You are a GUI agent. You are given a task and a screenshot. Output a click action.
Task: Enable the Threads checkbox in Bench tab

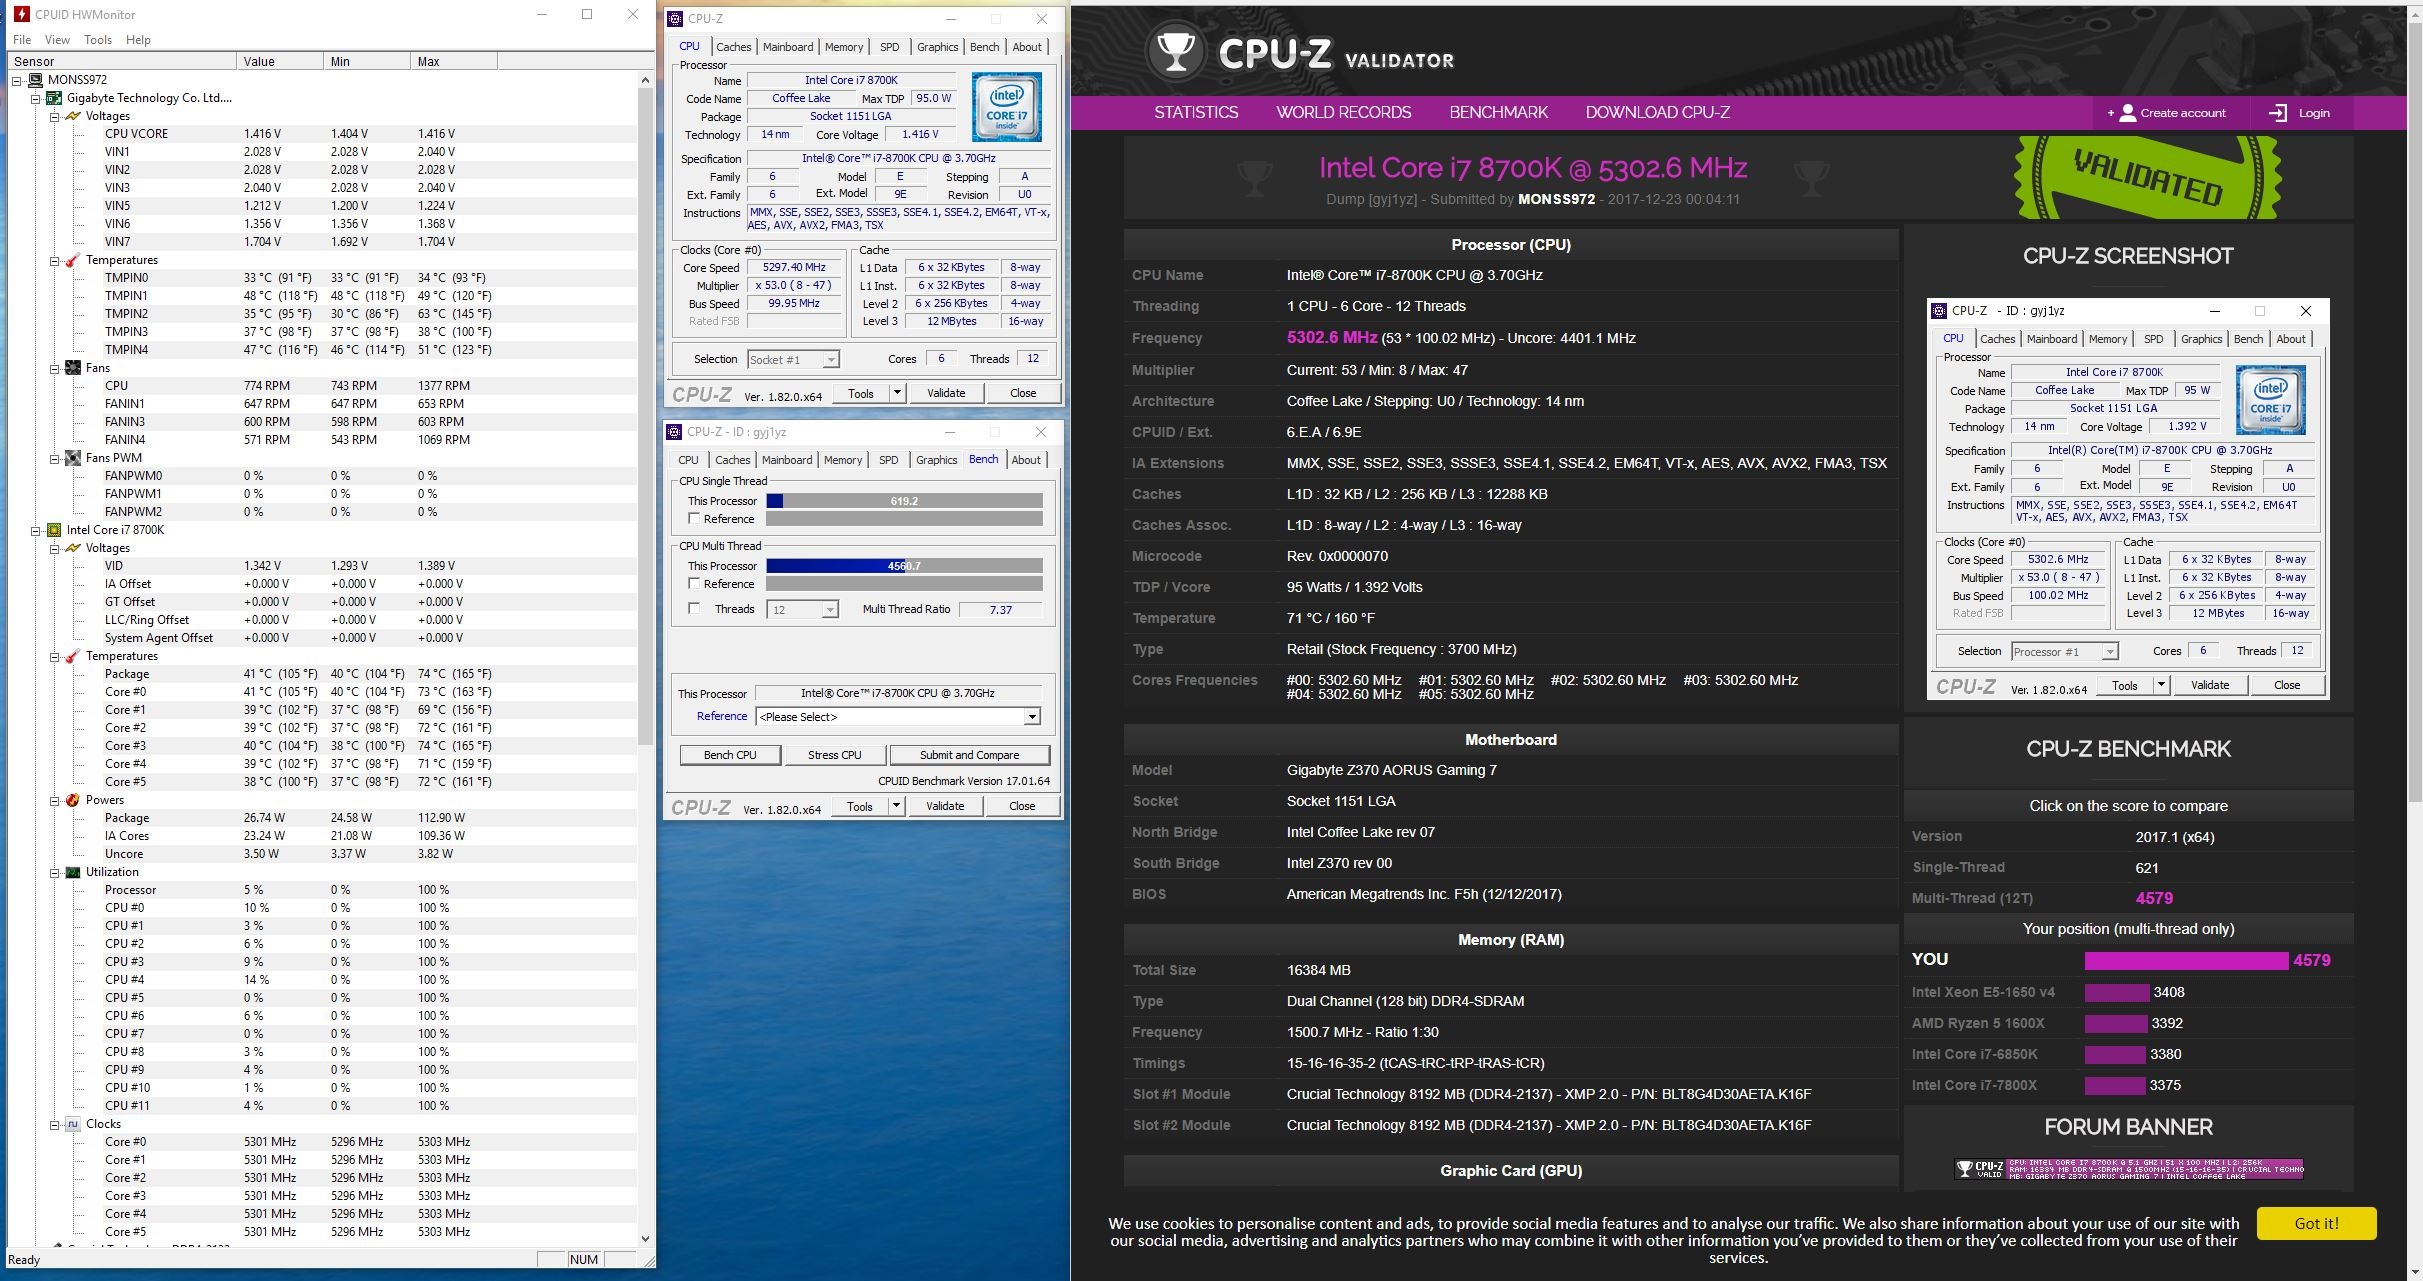pyautogui.click(x=694, y=609)
